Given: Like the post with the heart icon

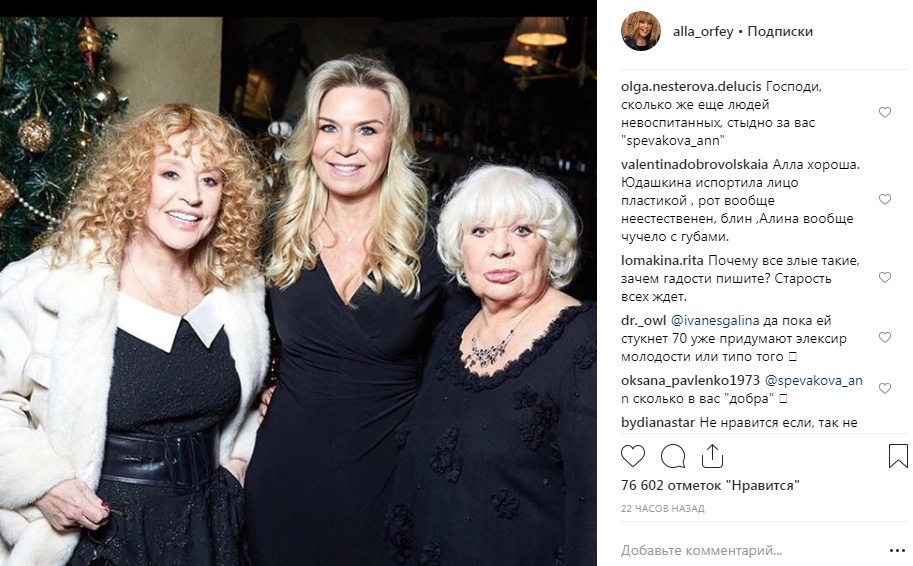Looking at the screenshot, I should click(x=633, y=457).
